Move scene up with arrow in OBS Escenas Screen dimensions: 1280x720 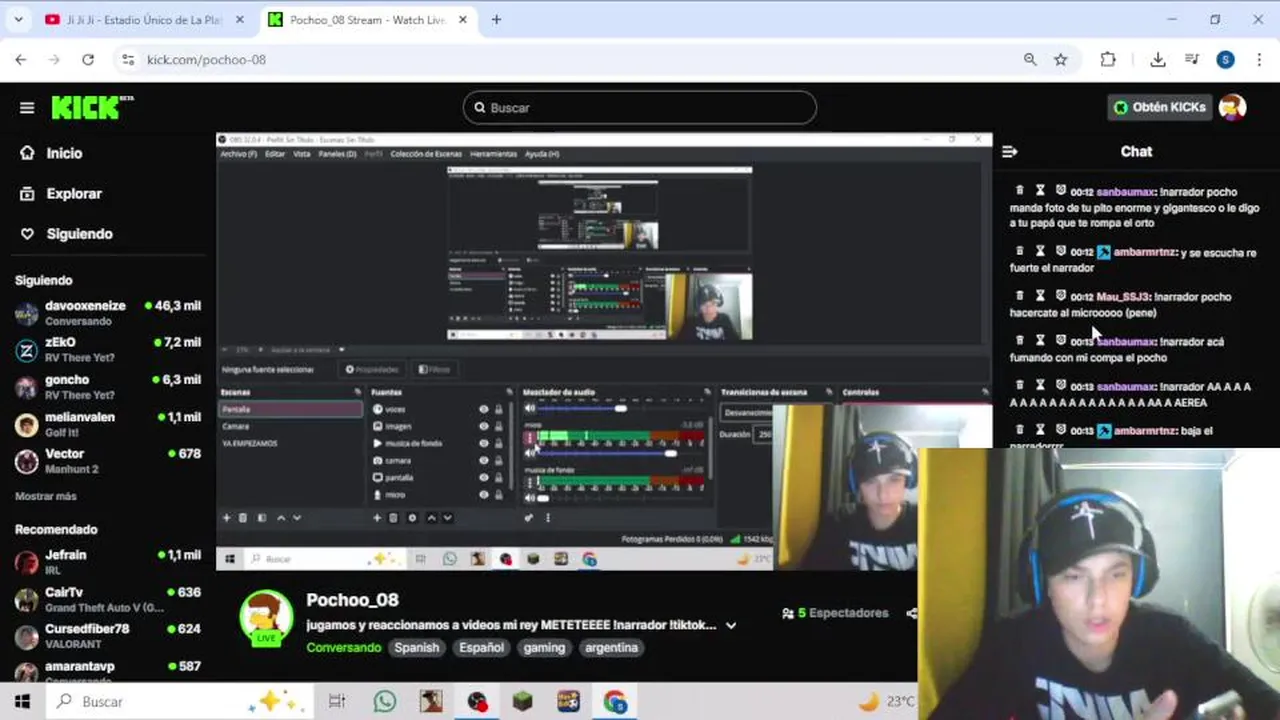tap(281, 518)
